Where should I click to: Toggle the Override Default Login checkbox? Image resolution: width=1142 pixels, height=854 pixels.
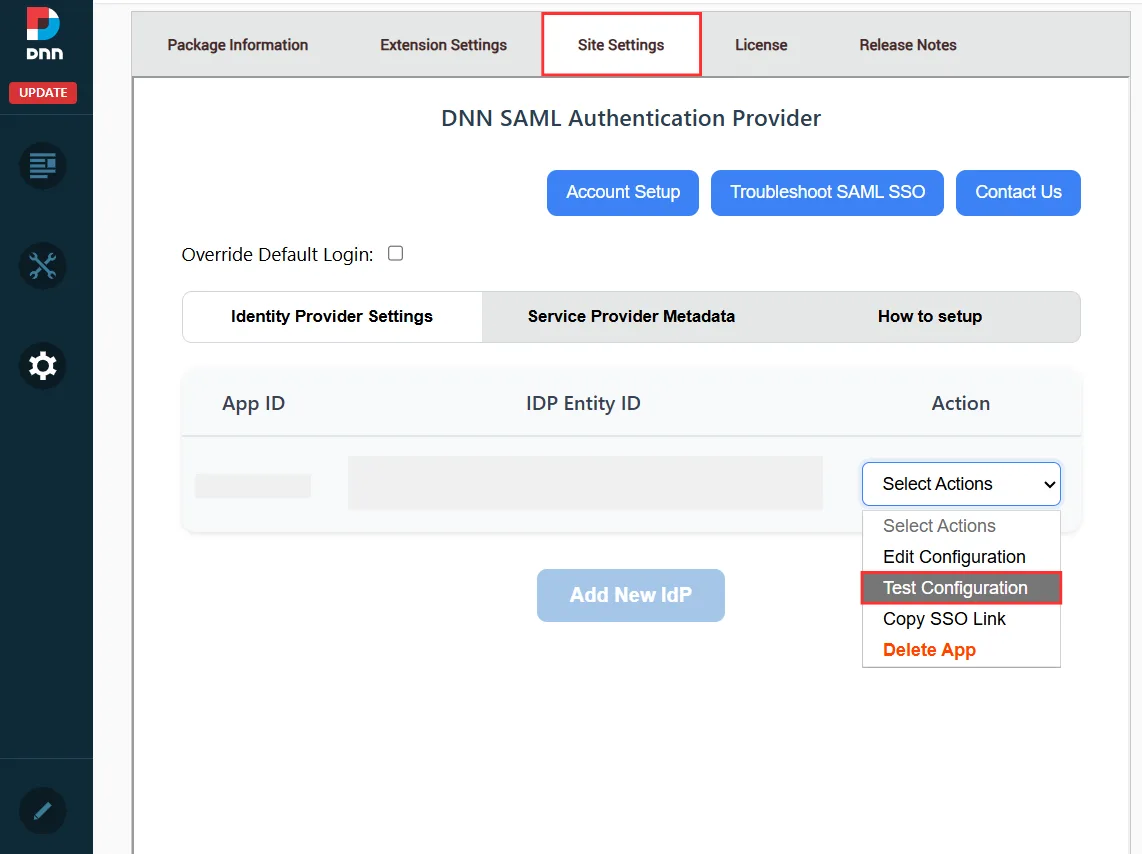[x=395, y=253]
